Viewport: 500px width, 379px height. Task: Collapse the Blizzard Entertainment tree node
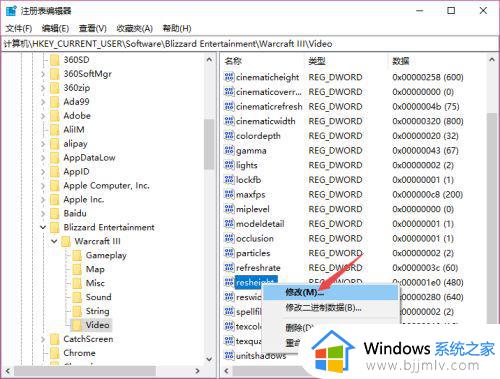point(43,227)
